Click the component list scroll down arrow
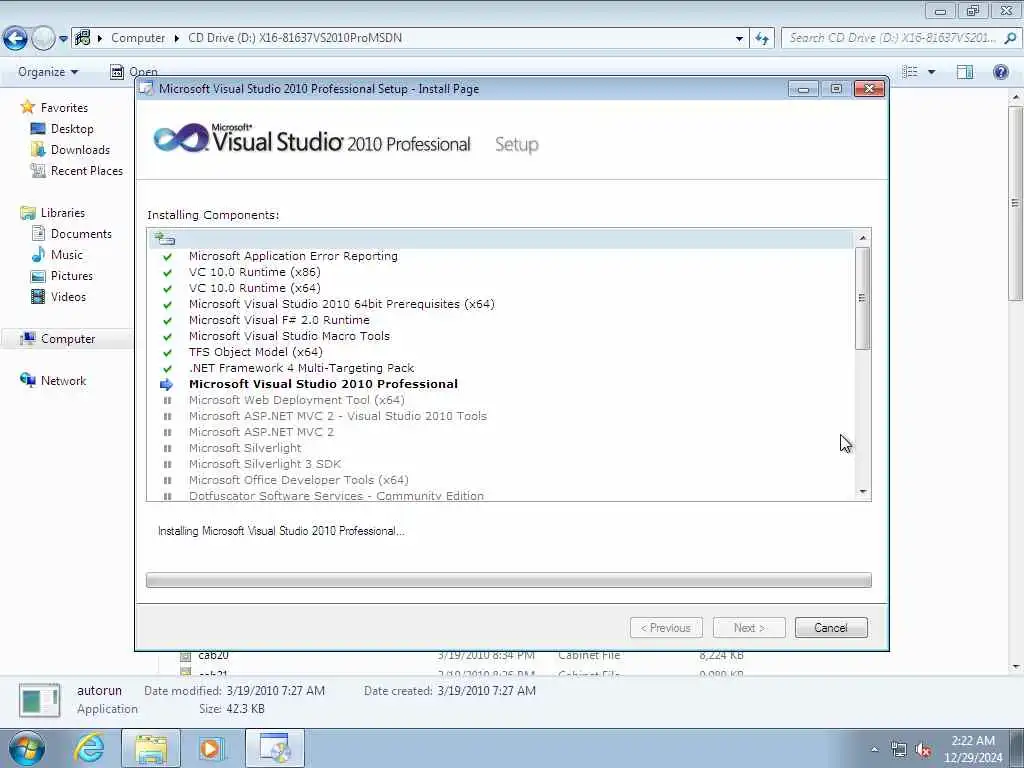1024x768 pixels. (x=863, y=492)
